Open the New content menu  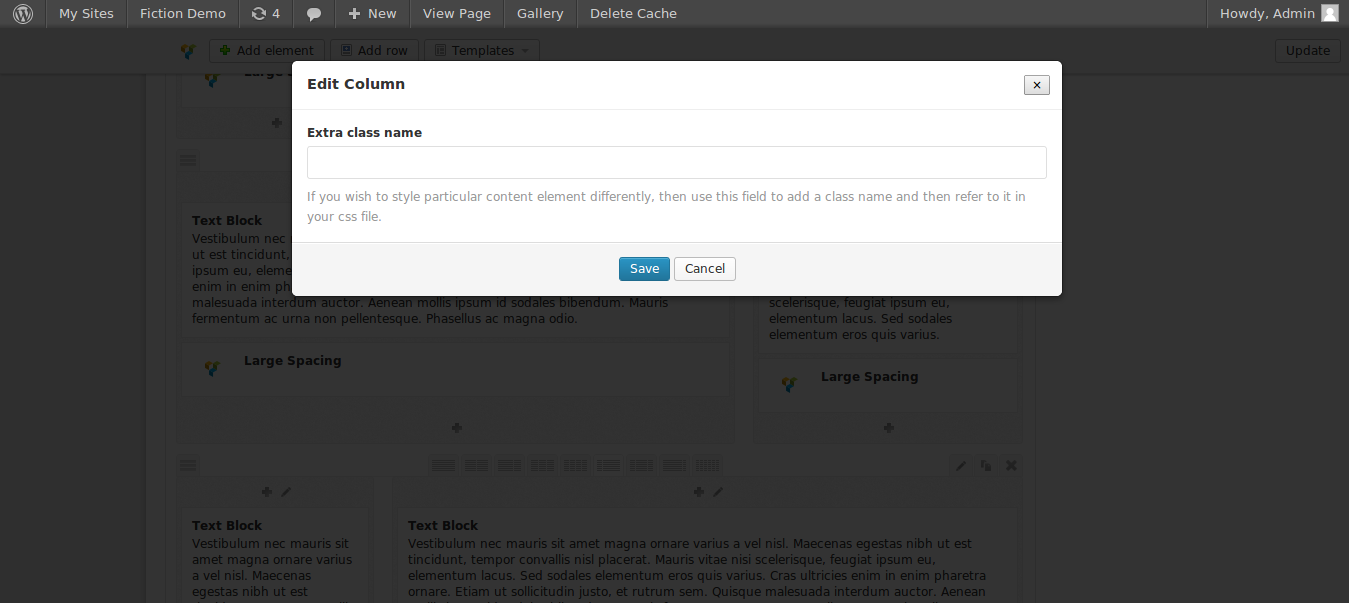tap(372, 13)
